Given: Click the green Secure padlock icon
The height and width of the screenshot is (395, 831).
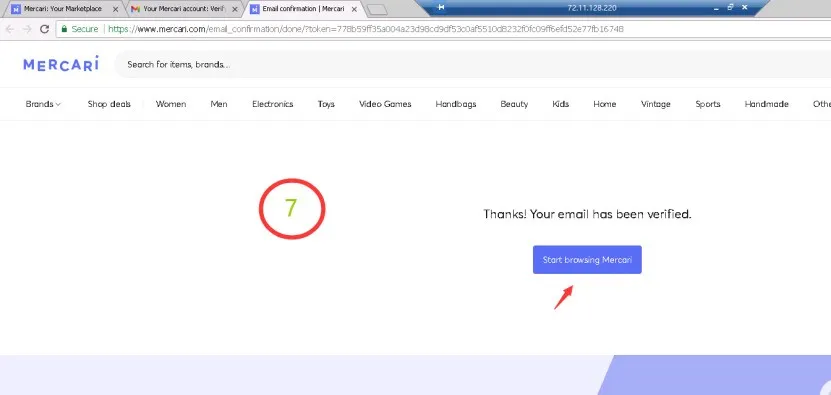Looking at the screenshot, I should [64, 29].
